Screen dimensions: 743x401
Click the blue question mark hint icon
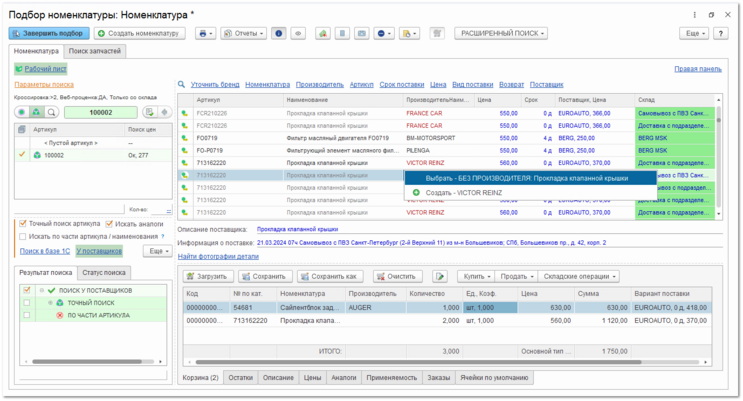point(163,236)
